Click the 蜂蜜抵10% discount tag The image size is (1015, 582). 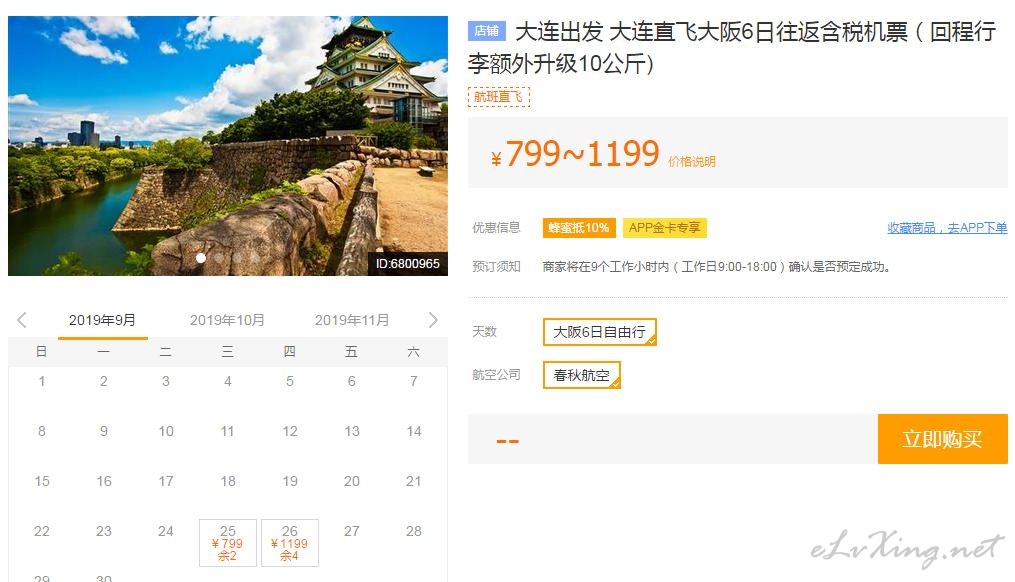click(x=579, y=228)
